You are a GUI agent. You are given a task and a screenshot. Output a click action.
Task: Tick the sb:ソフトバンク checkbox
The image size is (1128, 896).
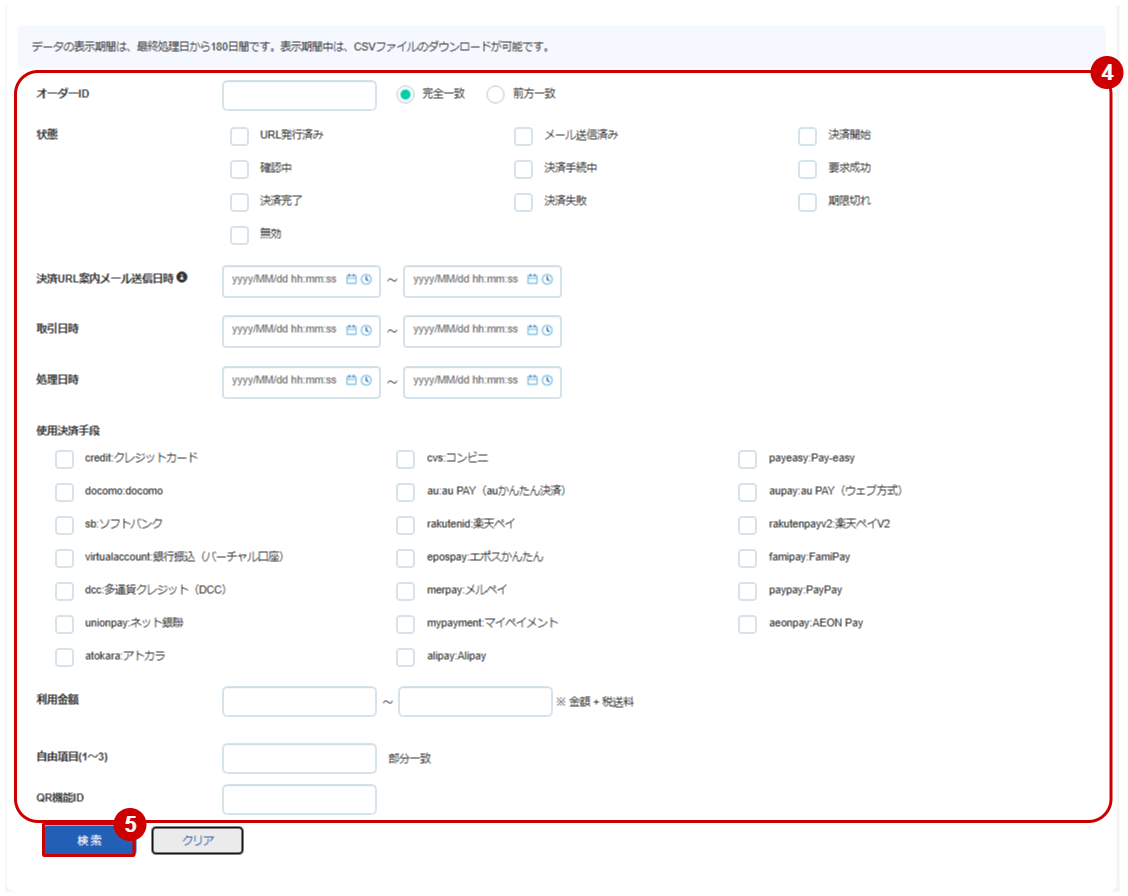(65, 525)
